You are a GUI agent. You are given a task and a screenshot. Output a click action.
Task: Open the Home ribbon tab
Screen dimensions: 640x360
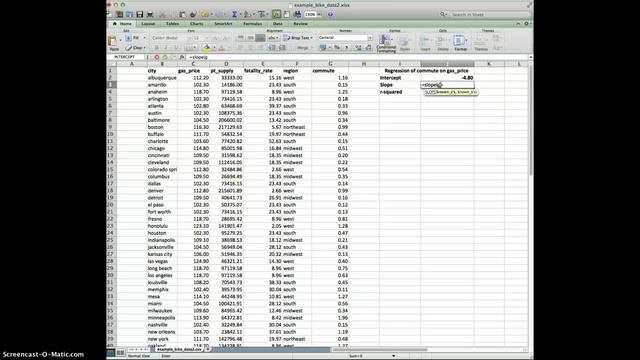tap(122, 24)
